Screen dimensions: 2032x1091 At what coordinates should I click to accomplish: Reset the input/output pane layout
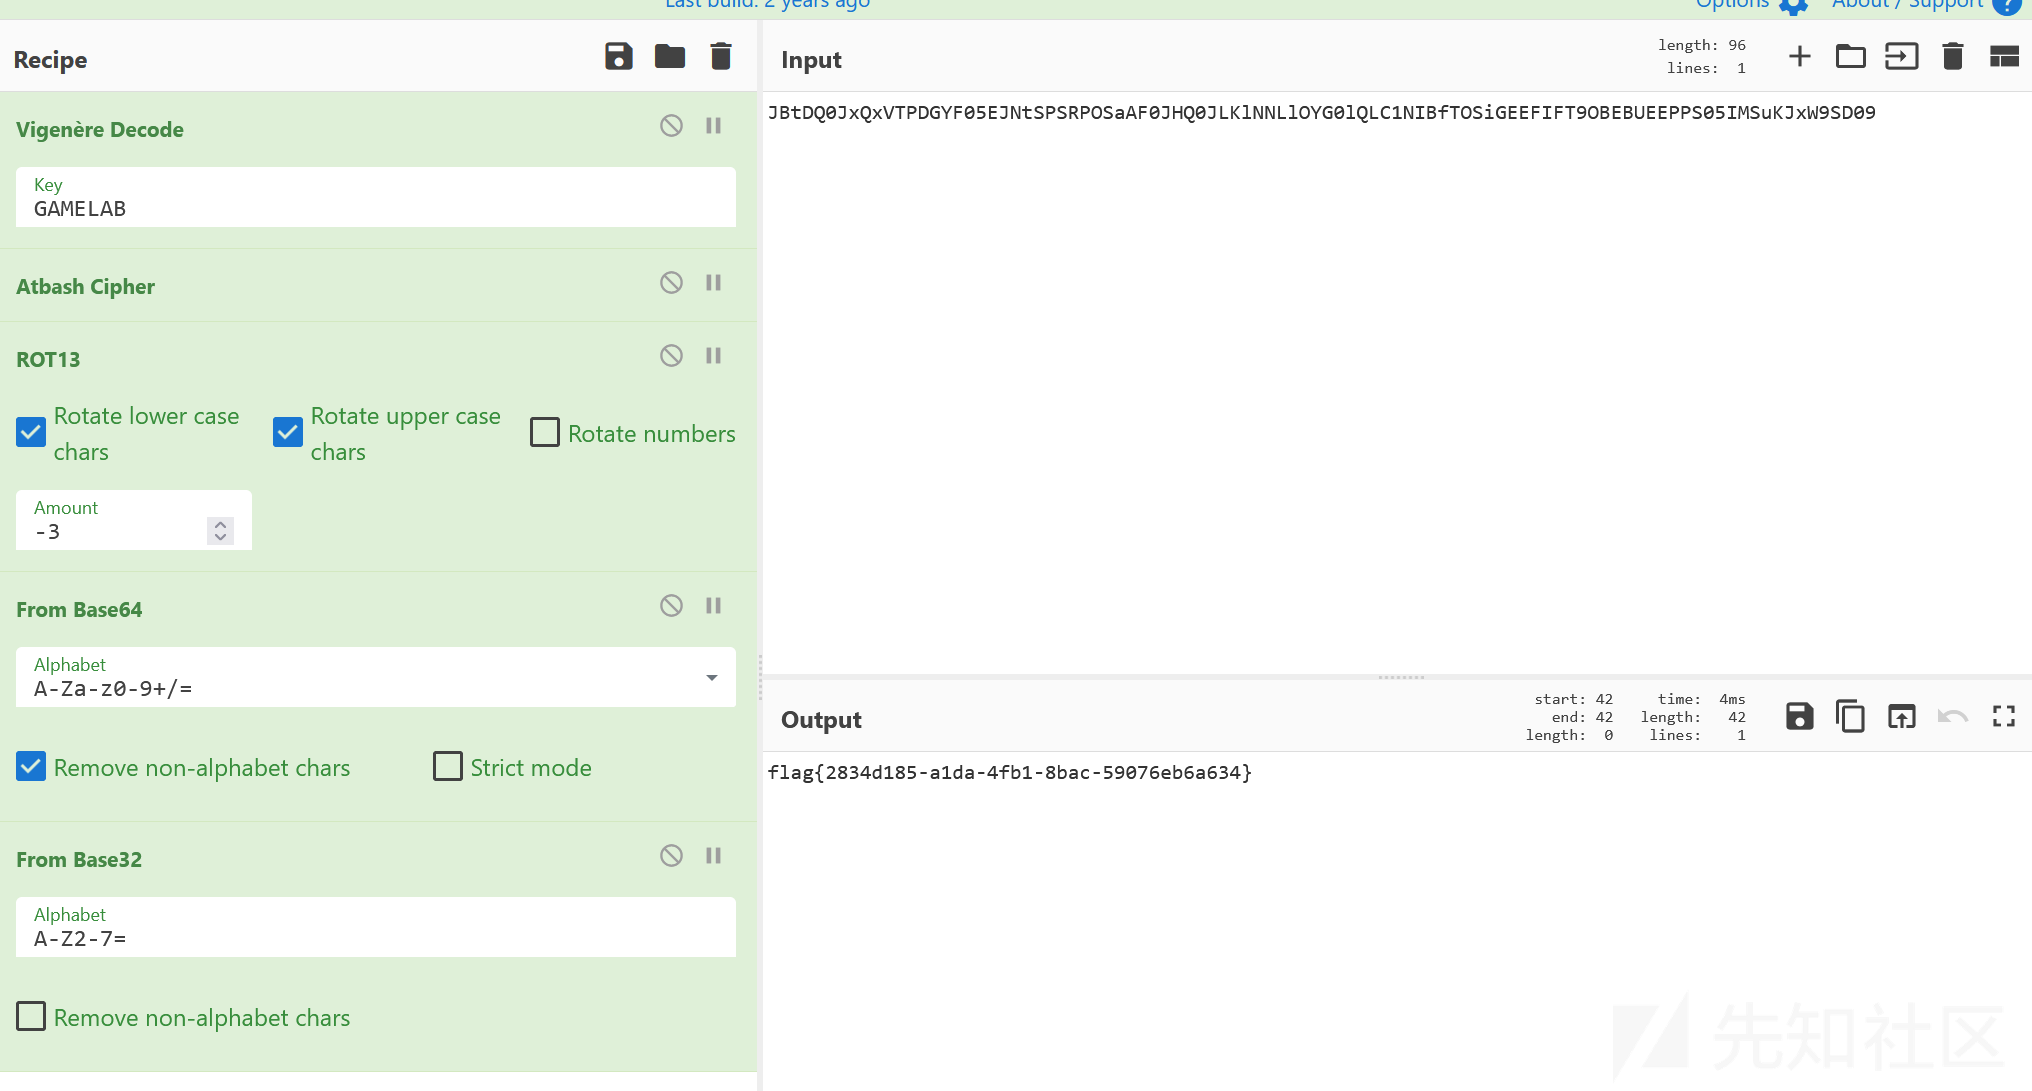click(x=2004, y=57)
